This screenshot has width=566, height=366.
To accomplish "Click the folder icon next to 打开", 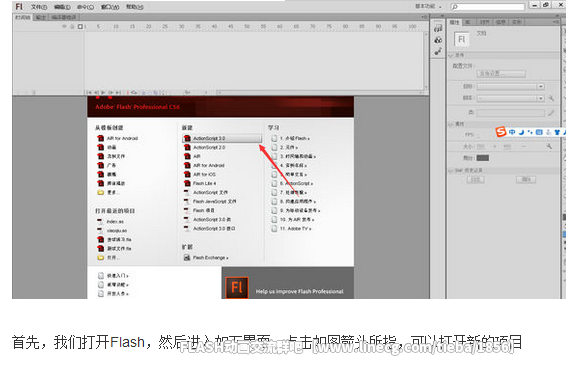I will [100, 257].
